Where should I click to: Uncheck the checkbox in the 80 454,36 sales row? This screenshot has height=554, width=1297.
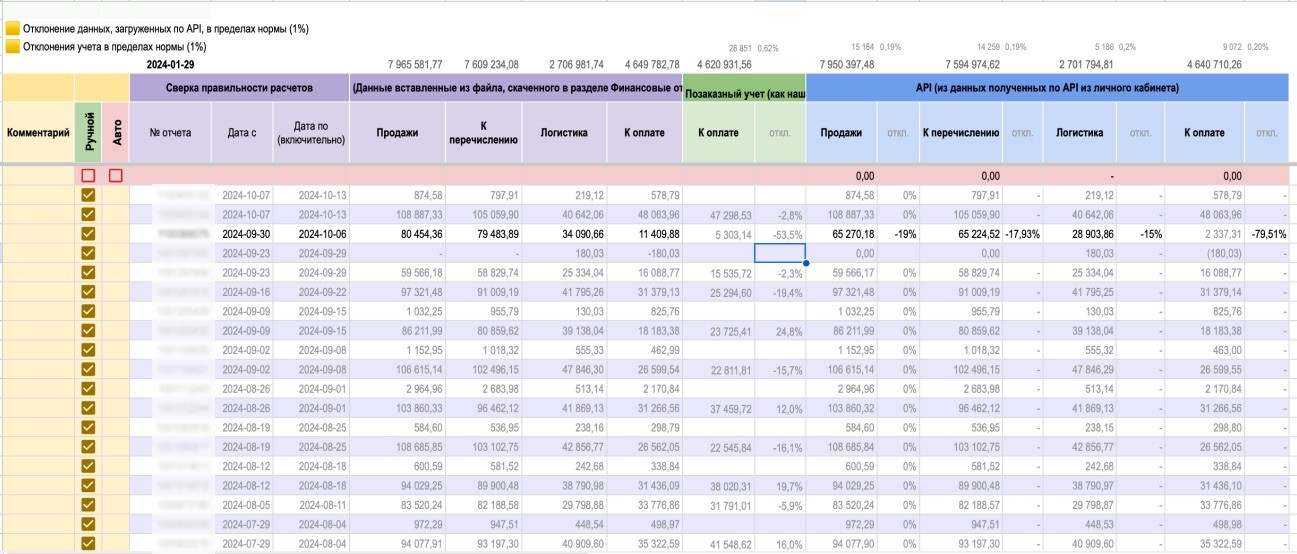click(x=88, y=233)
